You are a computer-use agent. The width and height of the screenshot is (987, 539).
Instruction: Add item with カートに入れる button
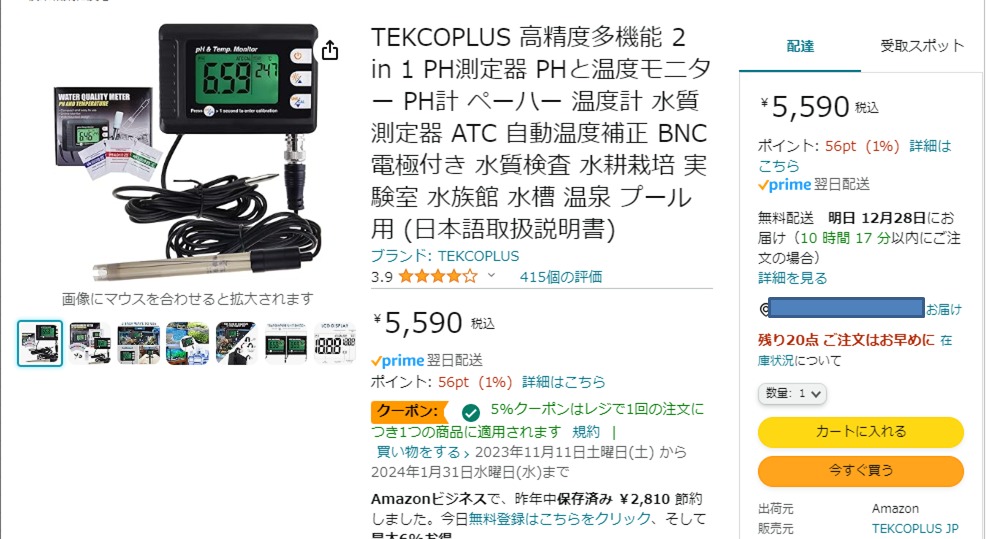860,431
